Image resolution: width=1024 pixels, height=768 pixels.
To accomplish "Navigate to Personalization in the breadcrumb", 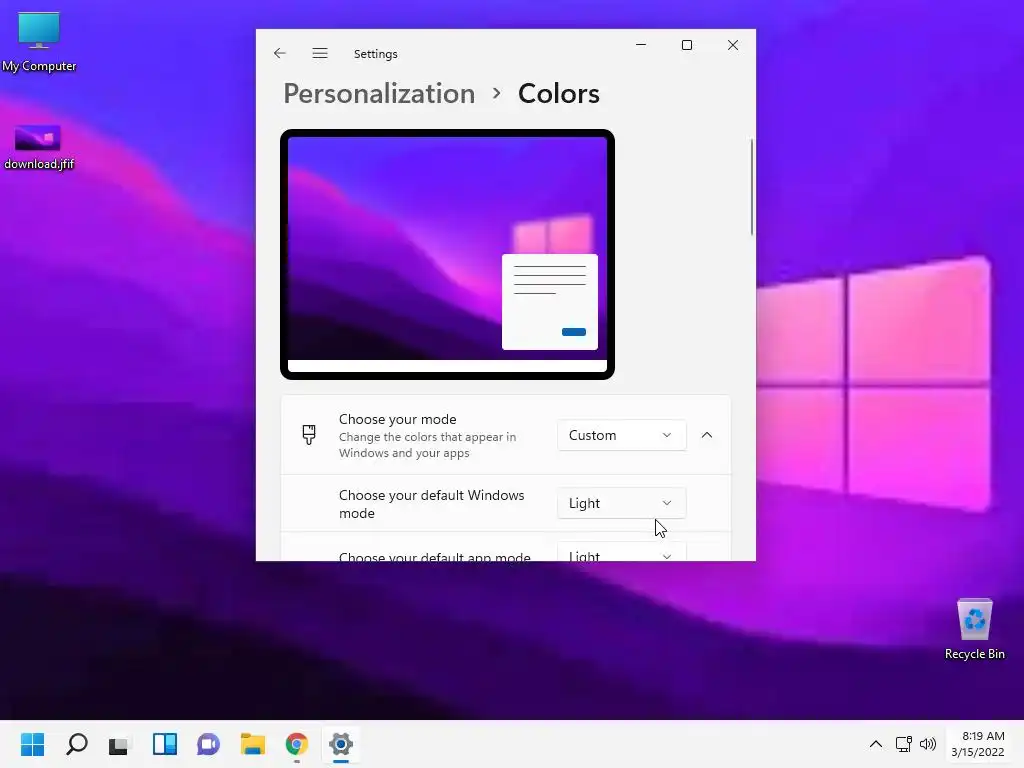I will (379, 93).
